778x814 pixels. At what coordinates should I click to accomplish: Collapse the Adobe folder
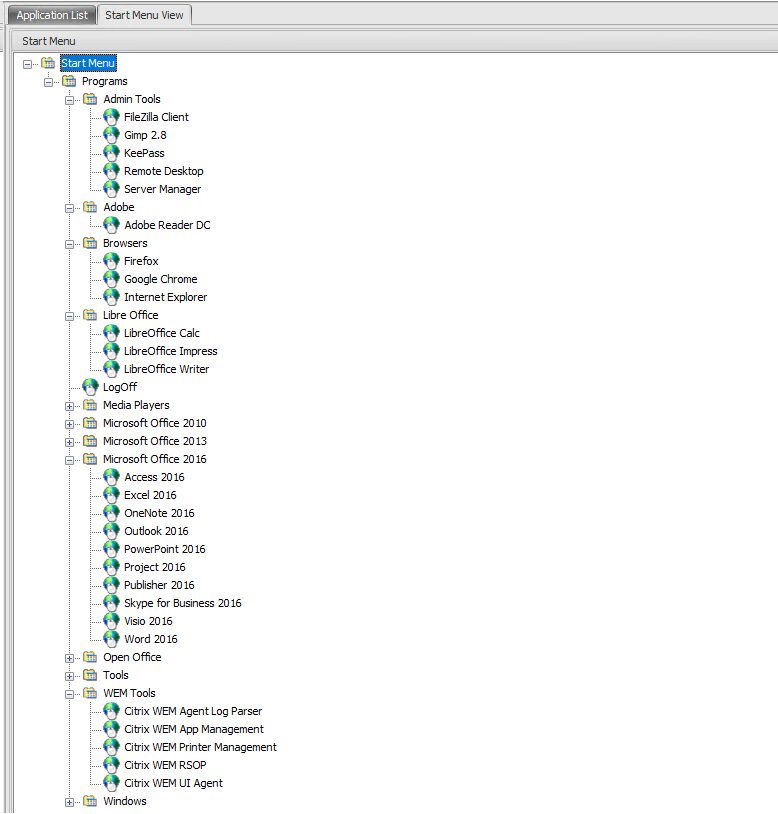pos(69,208)
